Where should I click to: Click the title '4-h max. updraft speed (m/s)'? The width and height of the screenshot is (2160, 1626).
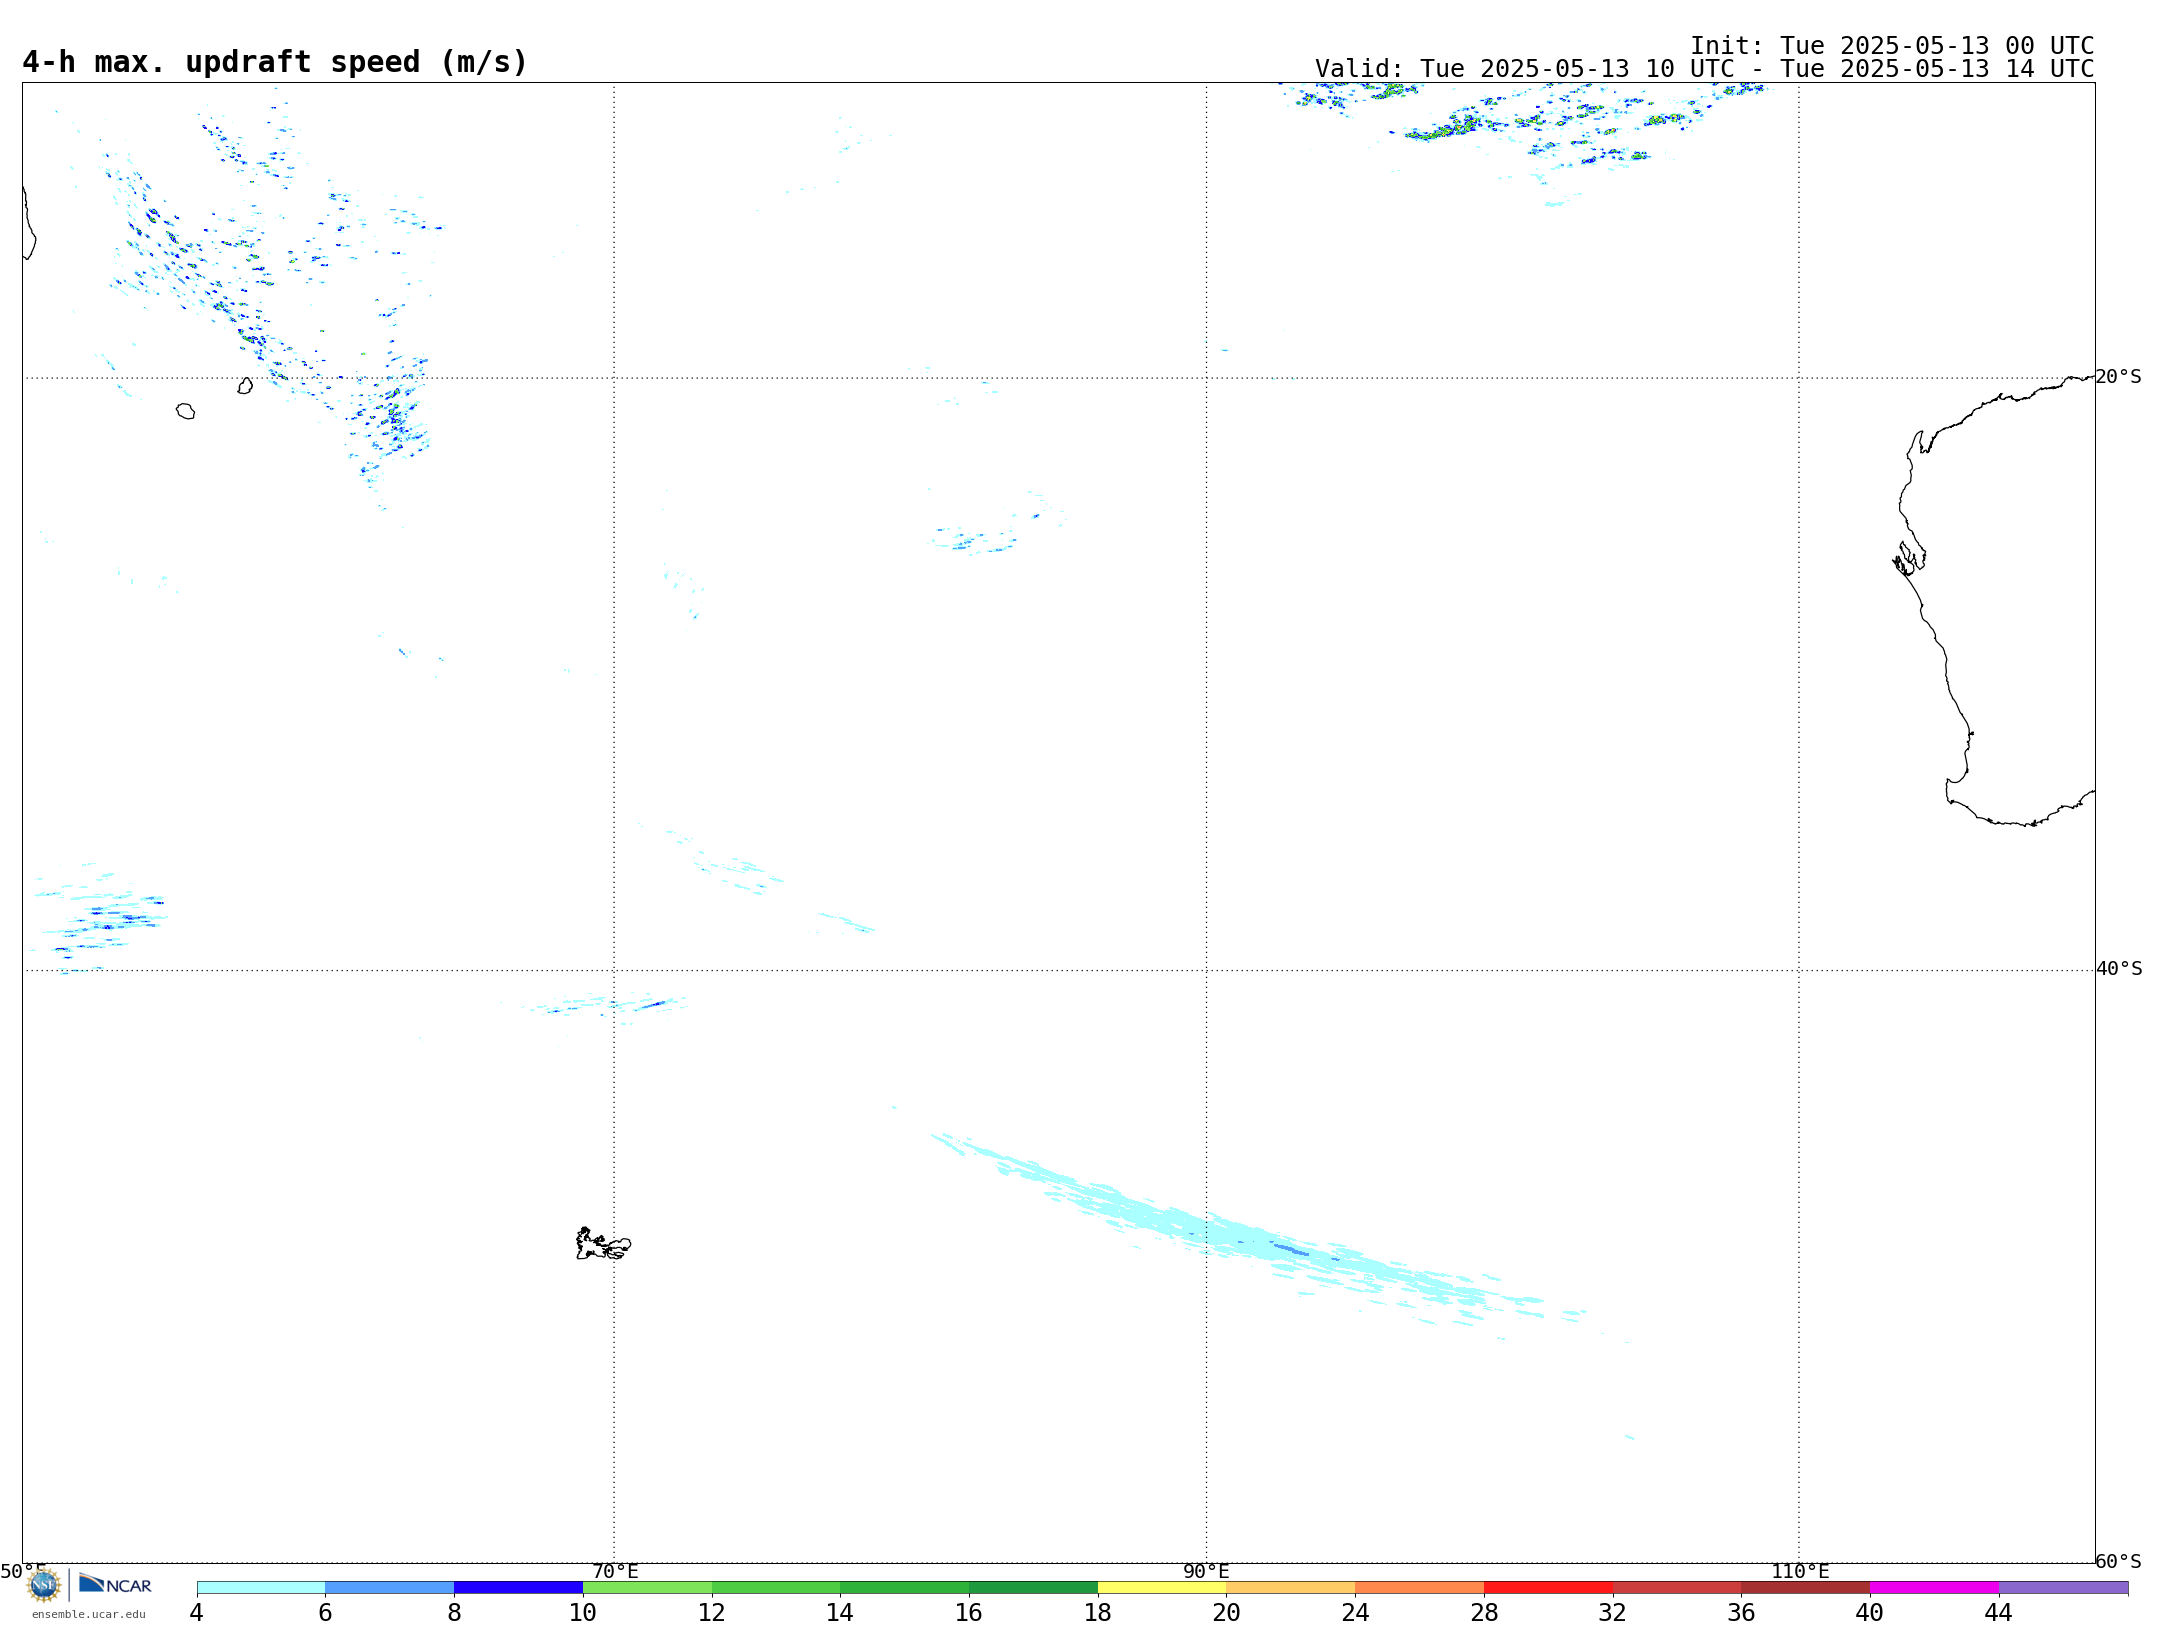click(x=275, y=62)
